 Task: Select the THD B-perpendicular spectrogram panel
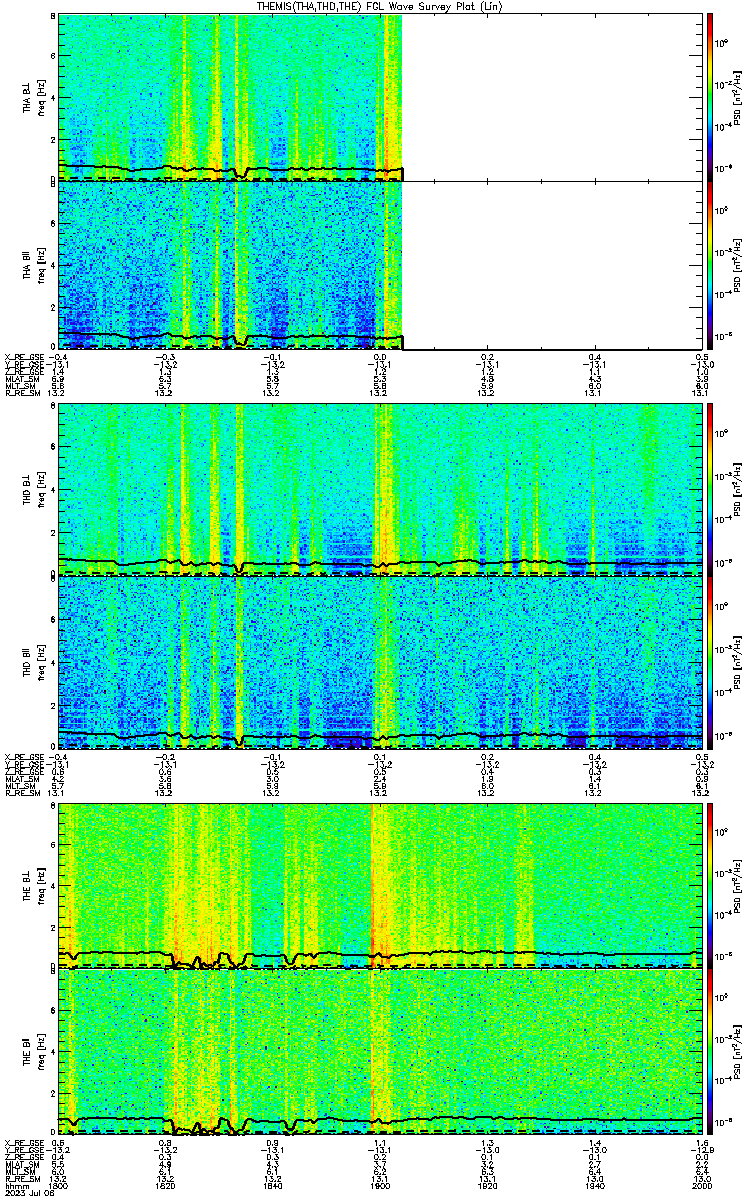pos(381,490)
